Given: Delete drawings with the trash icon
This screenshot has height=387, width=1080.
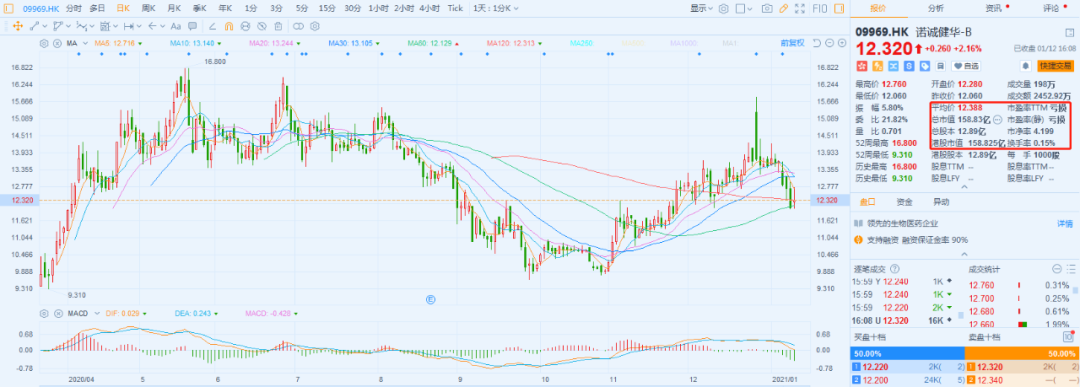Looking at the screenshot, I should coord(278,26).
